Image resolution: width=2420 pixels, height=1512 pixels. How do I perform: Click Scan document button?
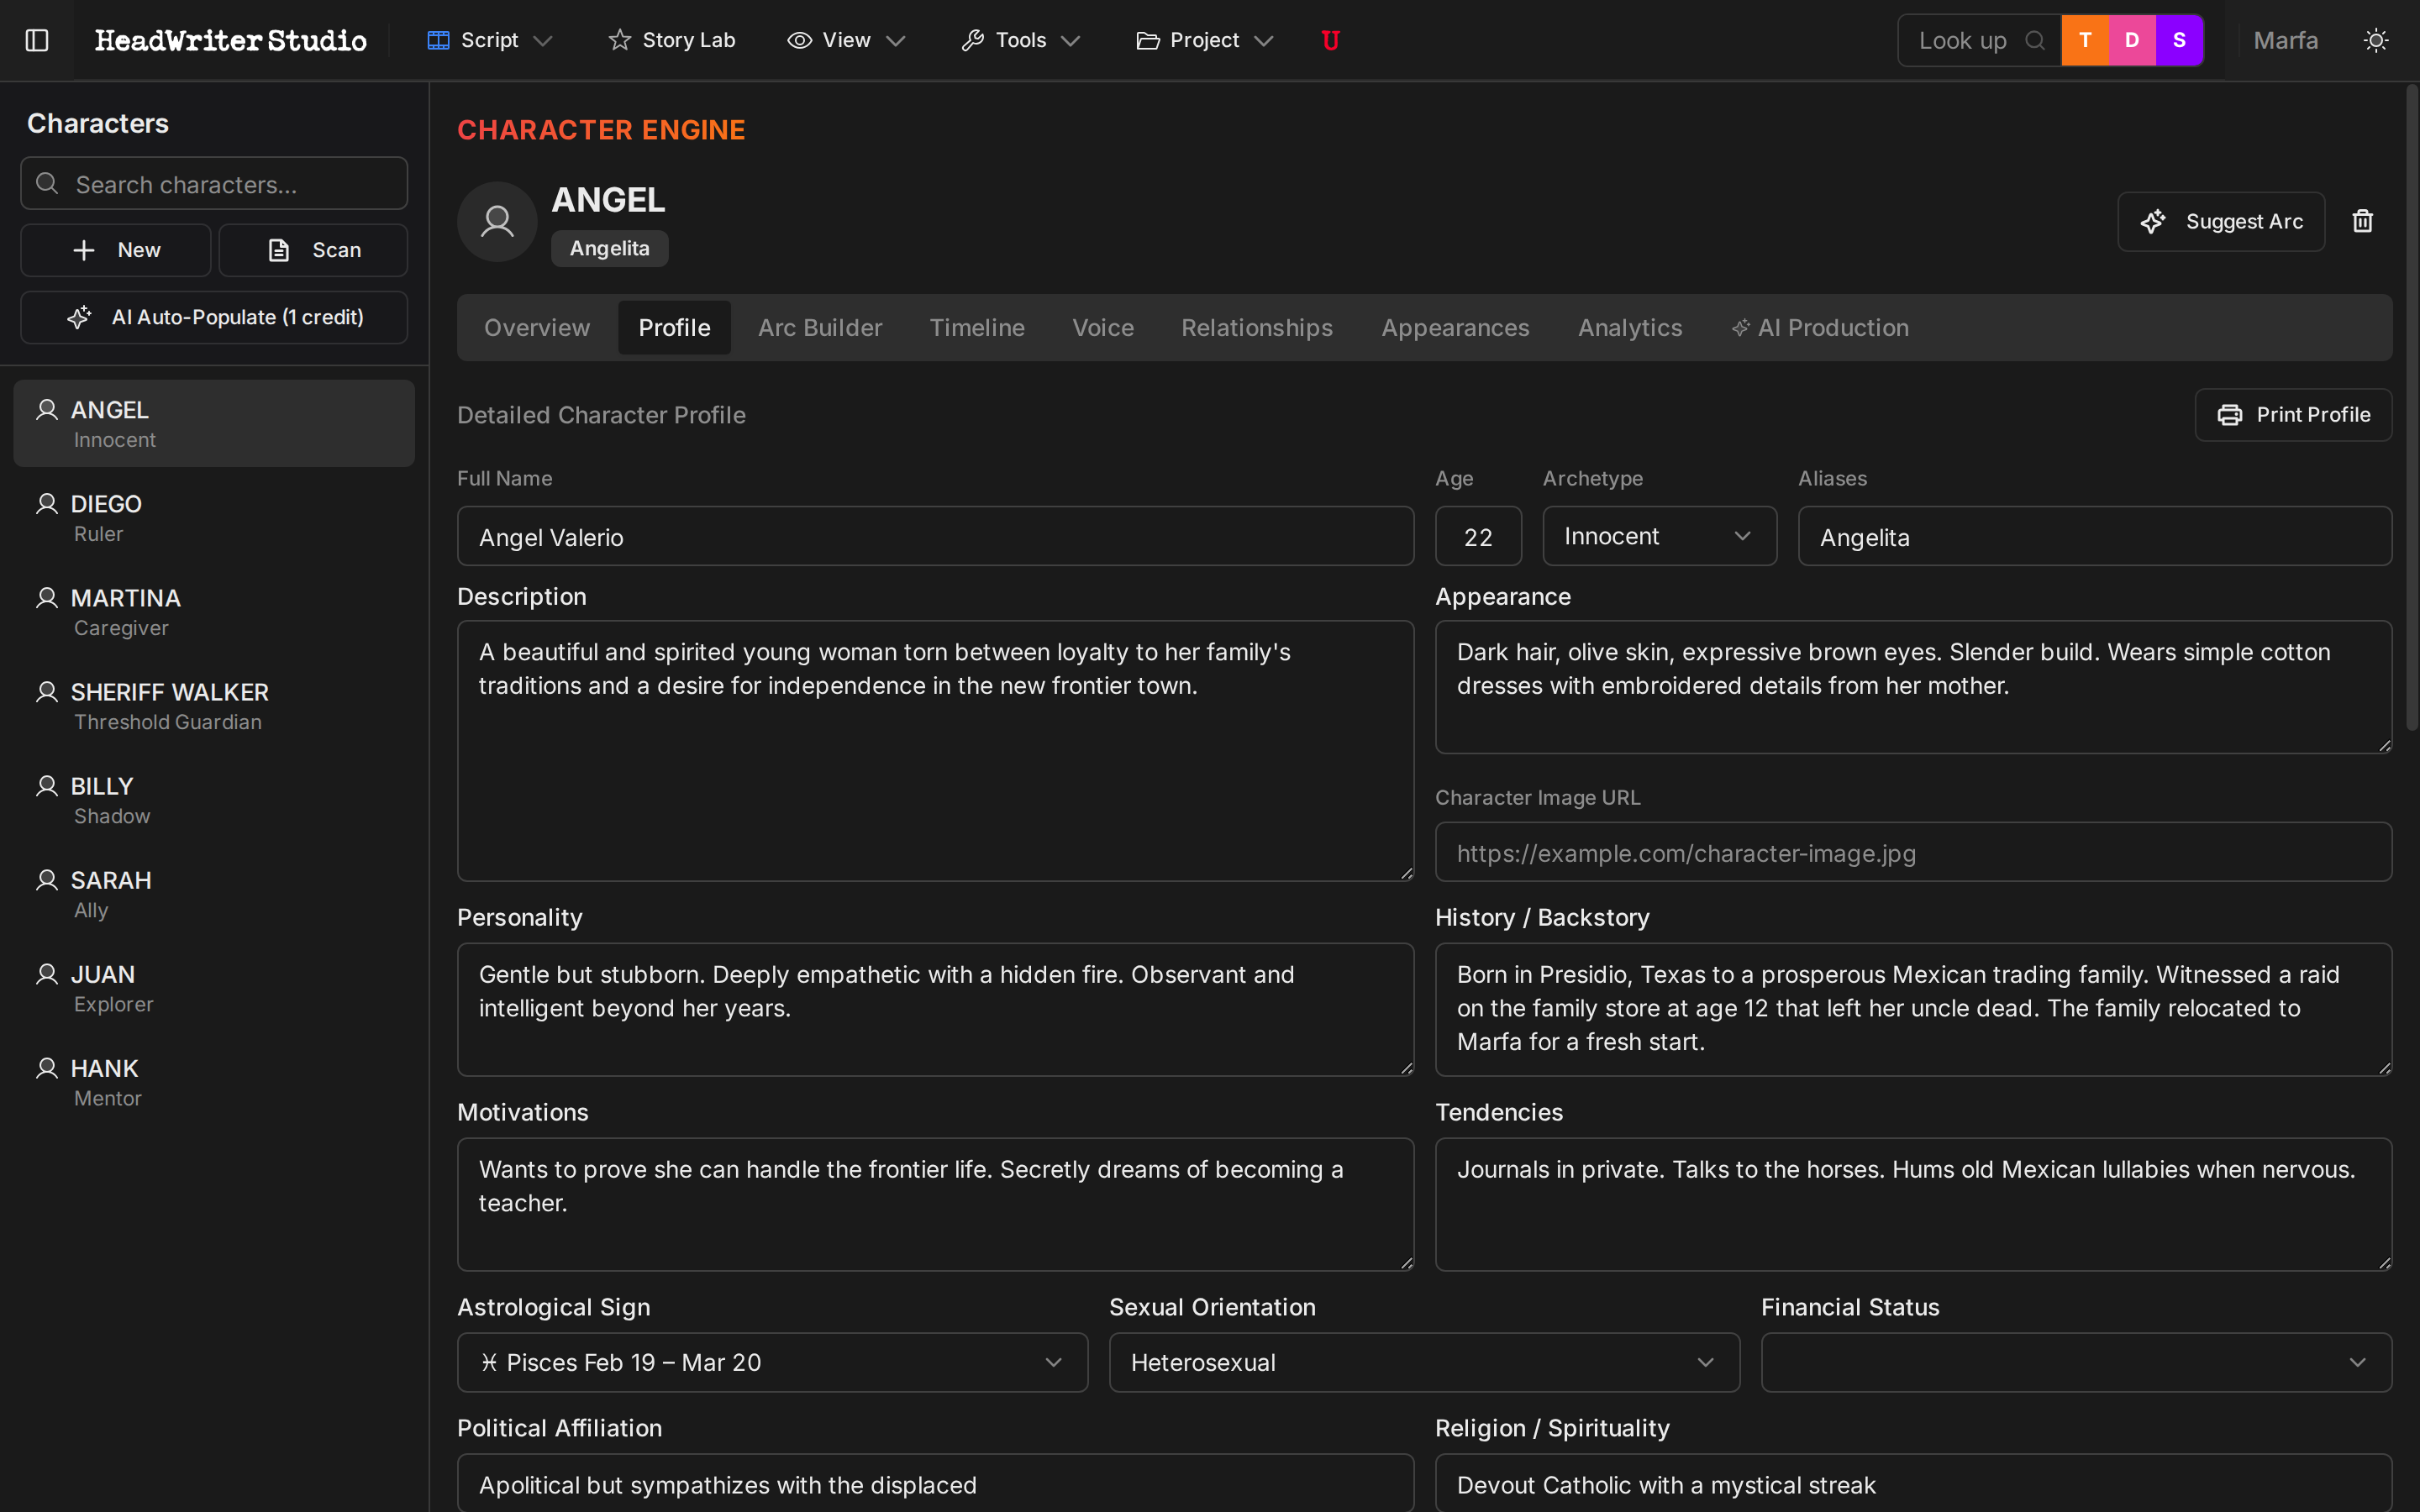point(314,250)
